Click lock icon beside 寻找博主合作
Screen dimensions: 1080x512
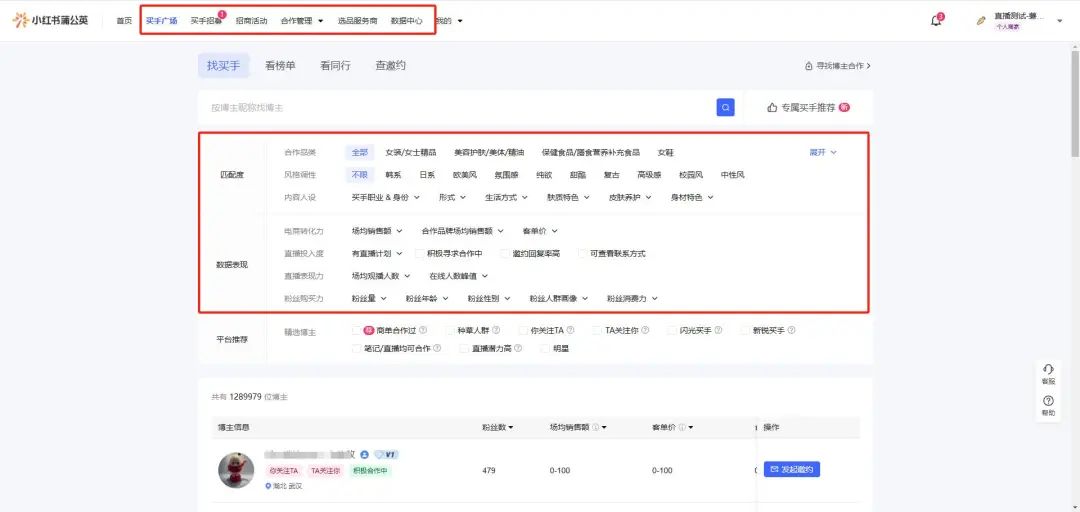[809, 66]
